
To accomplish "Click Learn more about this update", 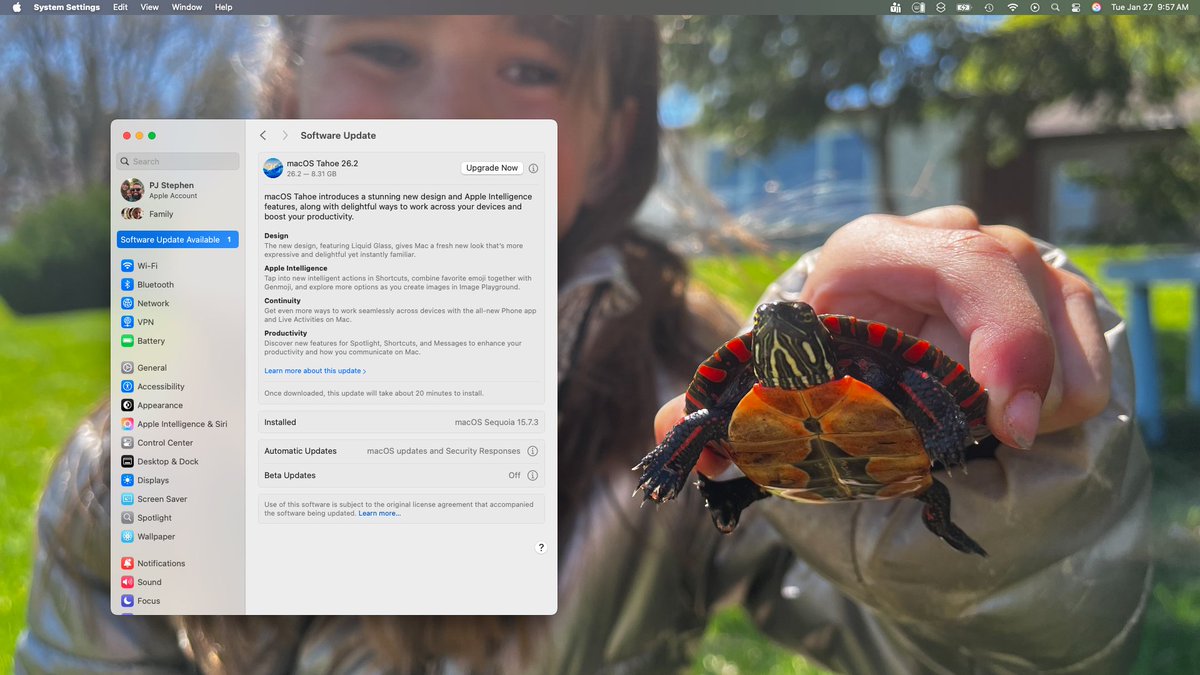I will click(315, 371).
